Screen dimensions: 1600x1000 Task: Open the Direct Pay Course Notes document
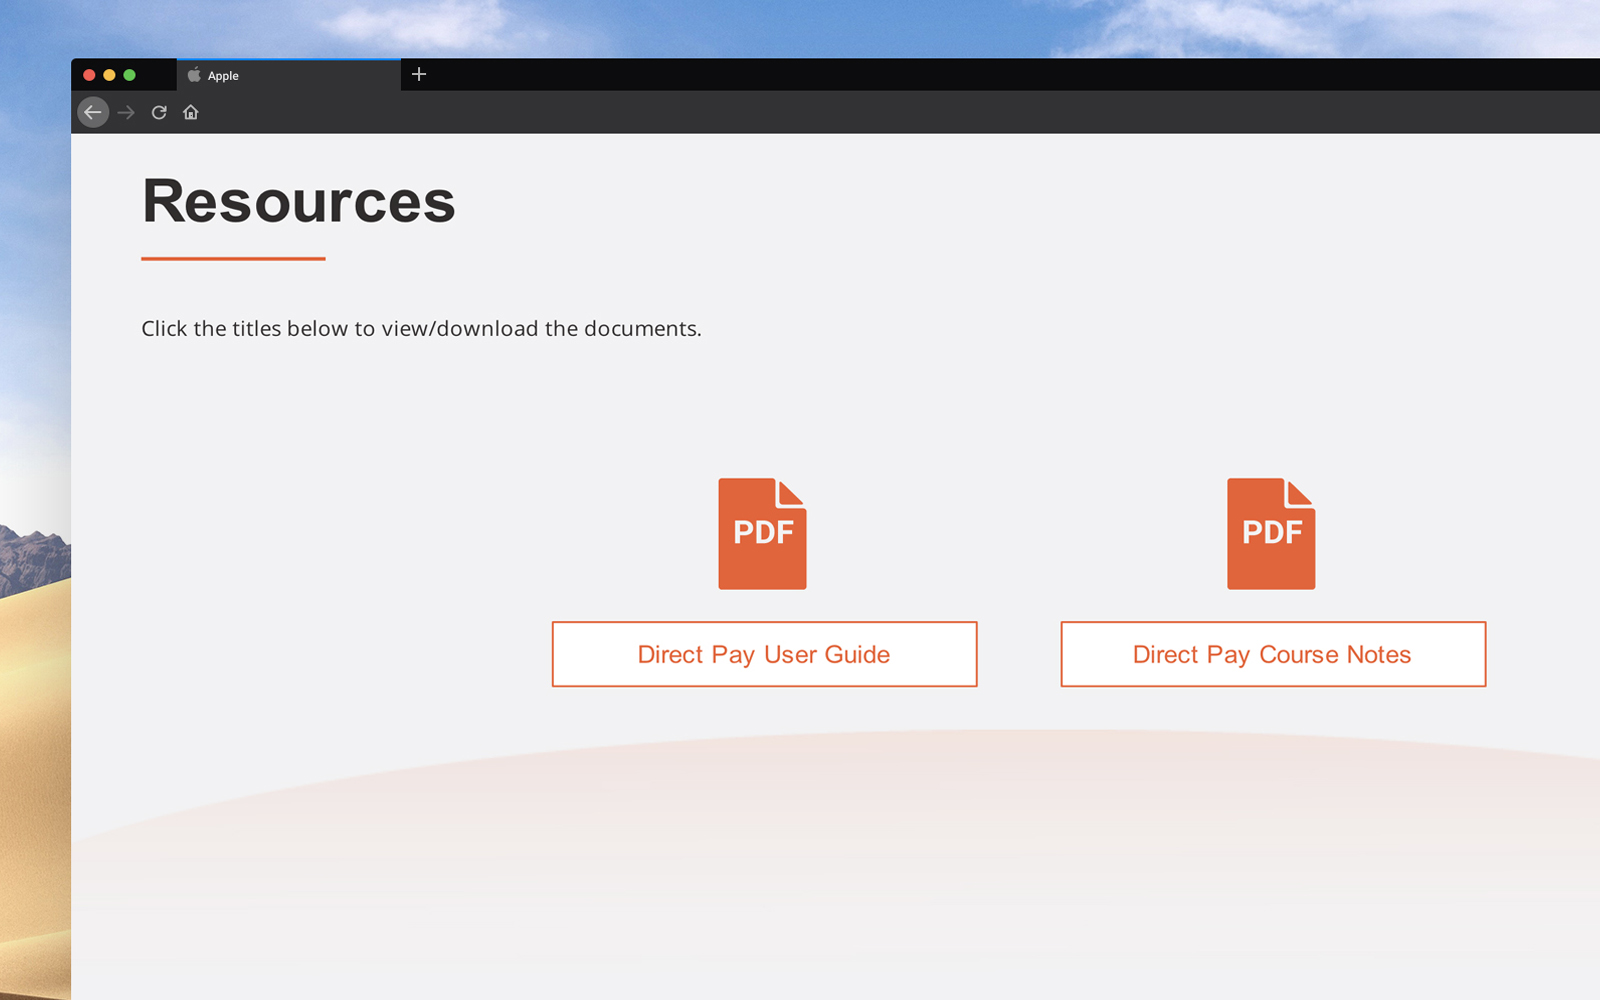point(1272,654)
